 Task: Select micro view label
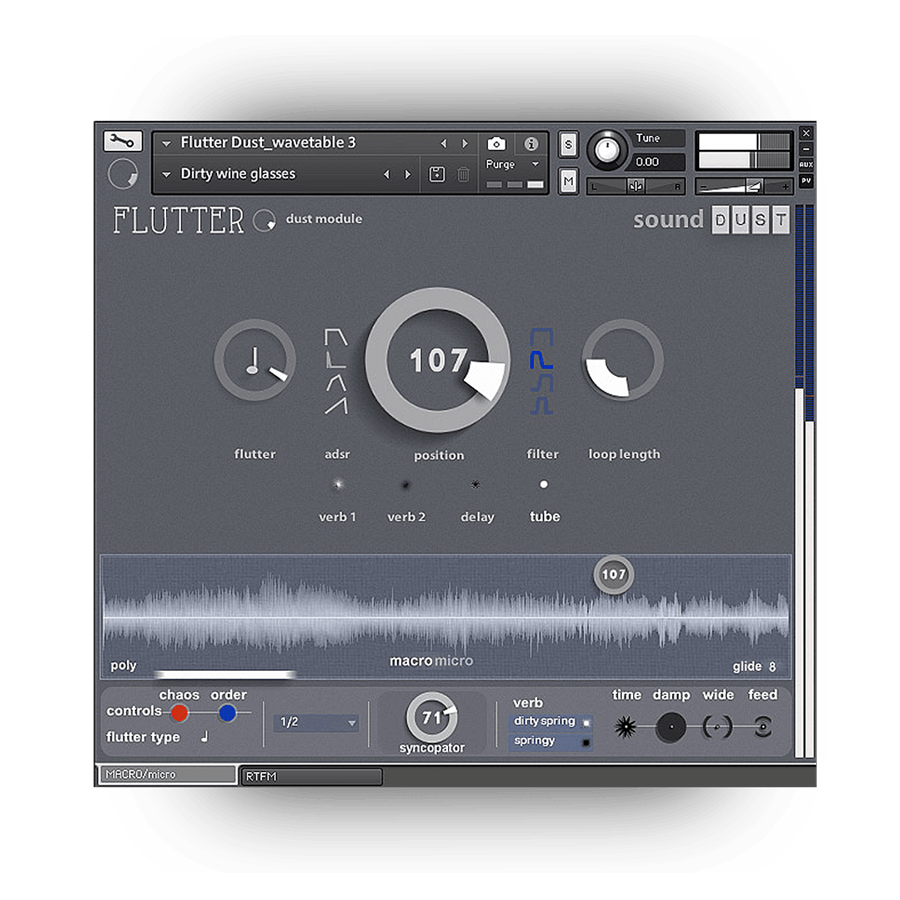coord(454,661)
